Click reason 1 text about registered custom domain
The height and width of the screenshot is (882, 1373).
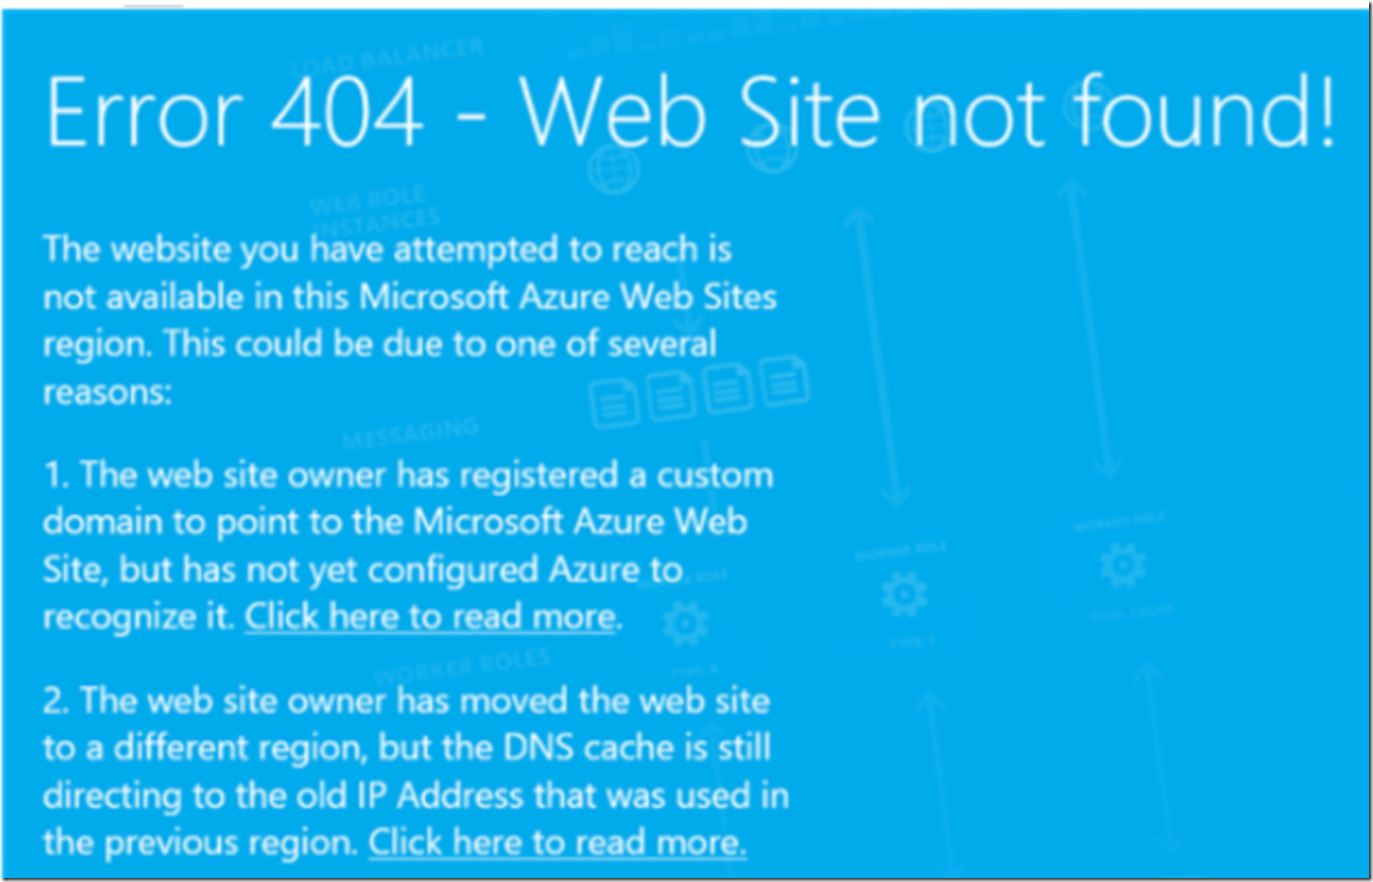pos(408,545)
